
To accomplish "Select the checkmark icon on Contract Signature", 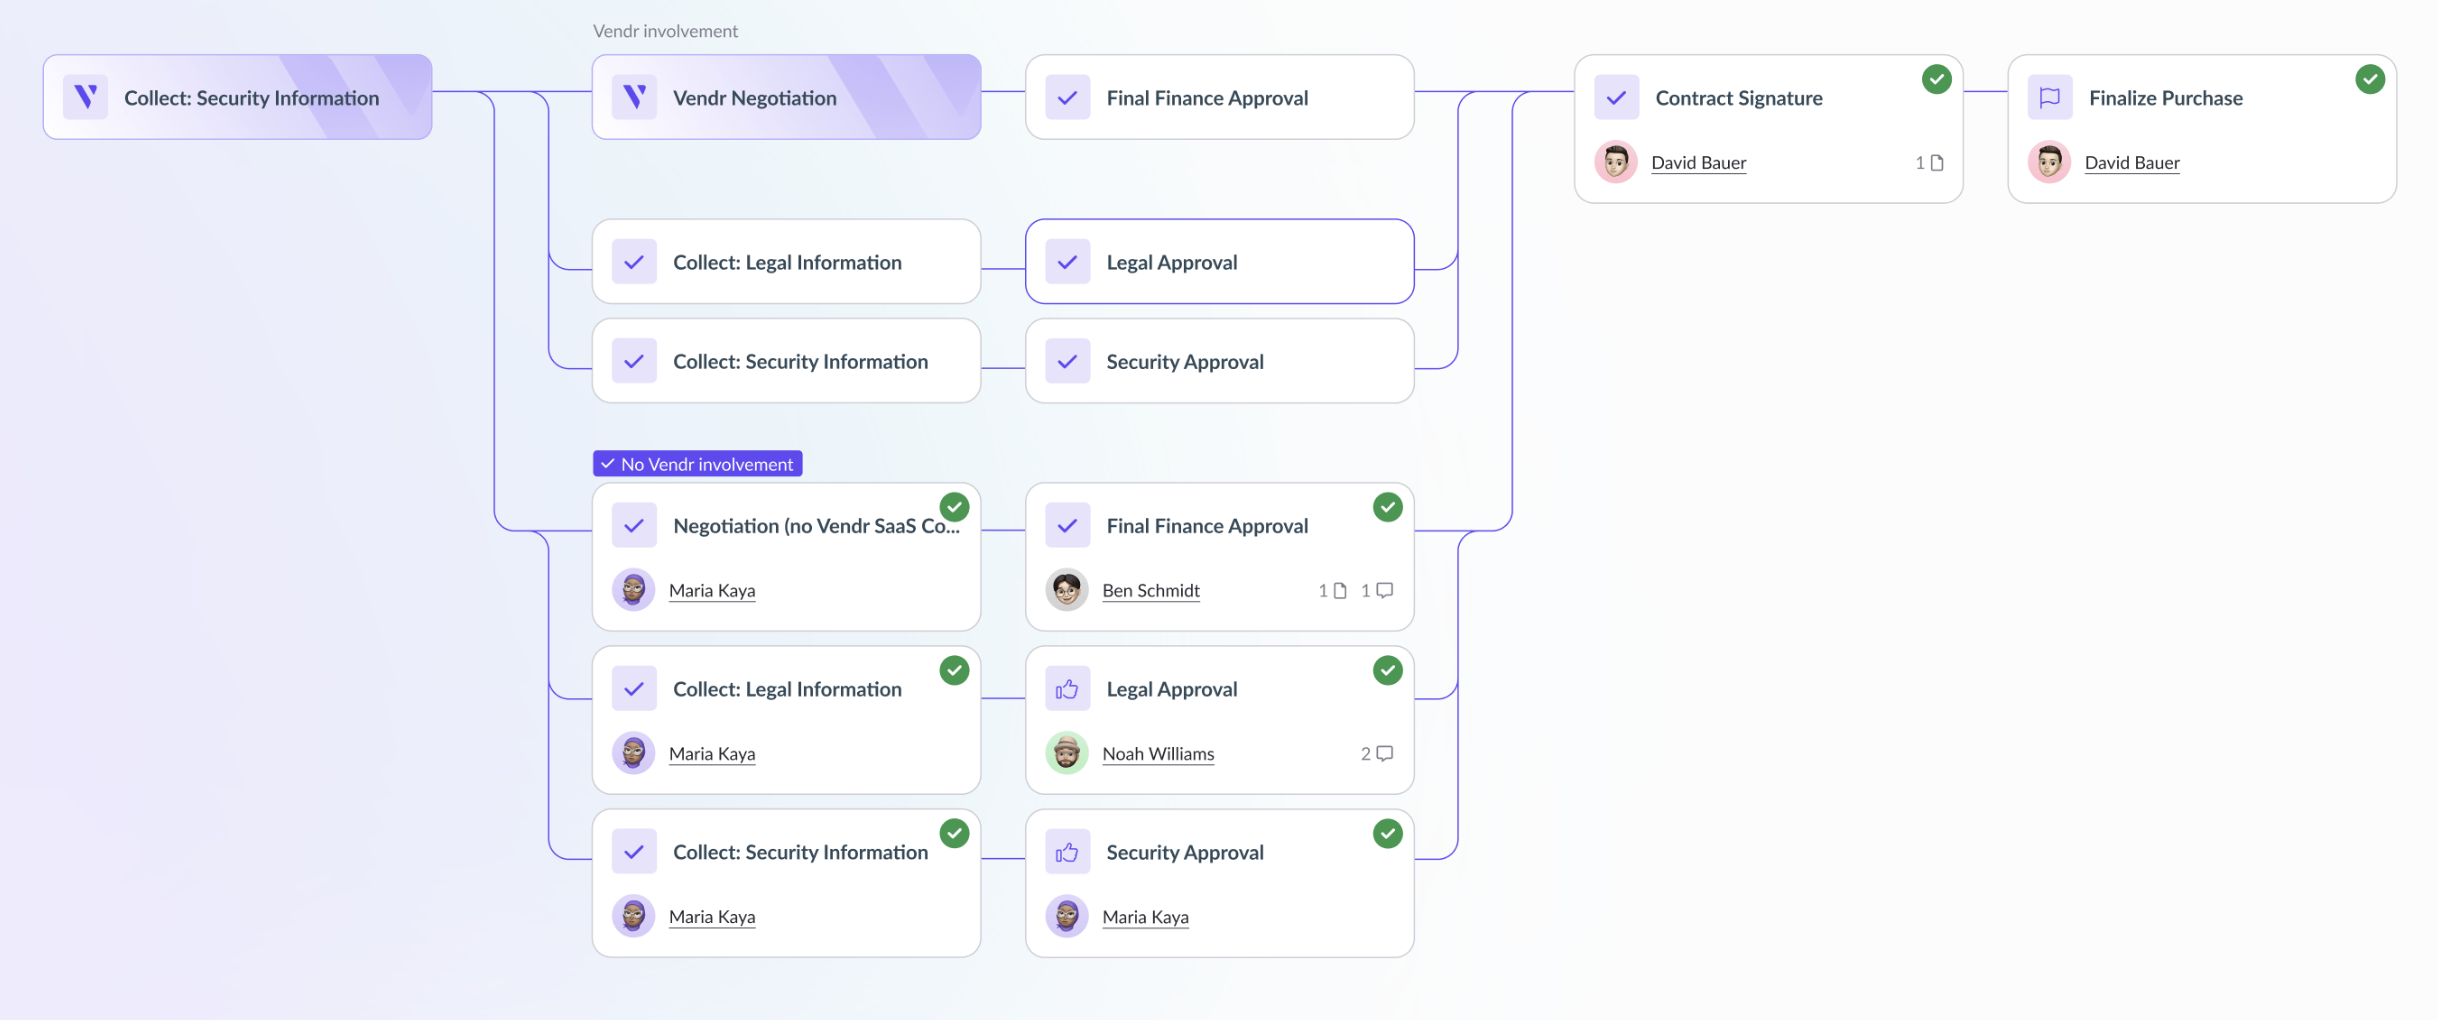I will [1617, 97].
